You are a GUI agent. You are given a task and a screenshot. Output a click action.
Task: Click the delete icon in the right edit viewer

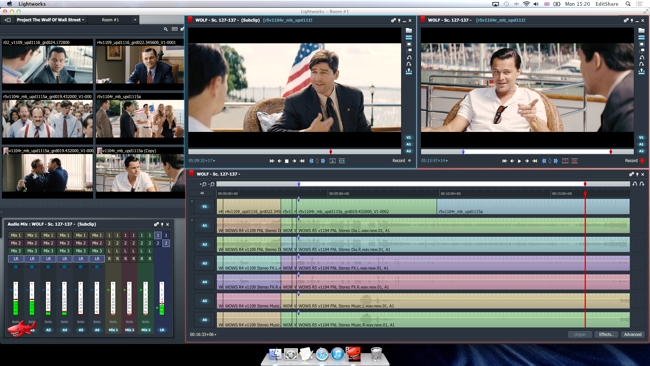coord(574,161)
